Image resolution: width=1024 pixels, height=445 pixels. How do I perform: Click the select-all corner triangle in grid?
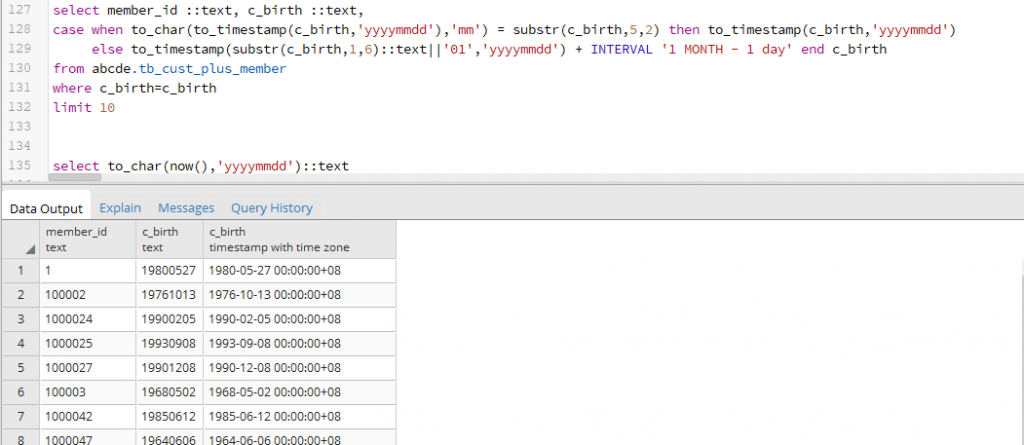point(30,250)
